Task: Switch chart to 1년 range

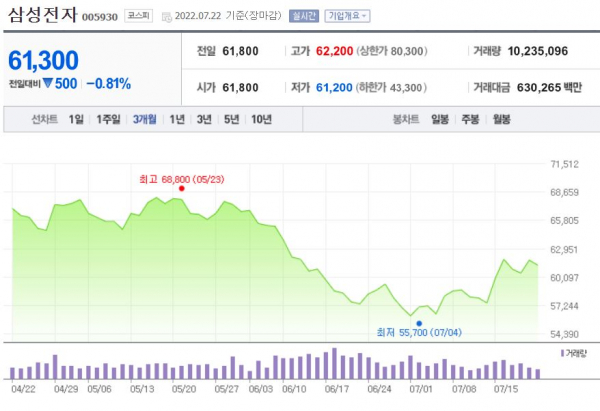Action: [177, 119]
